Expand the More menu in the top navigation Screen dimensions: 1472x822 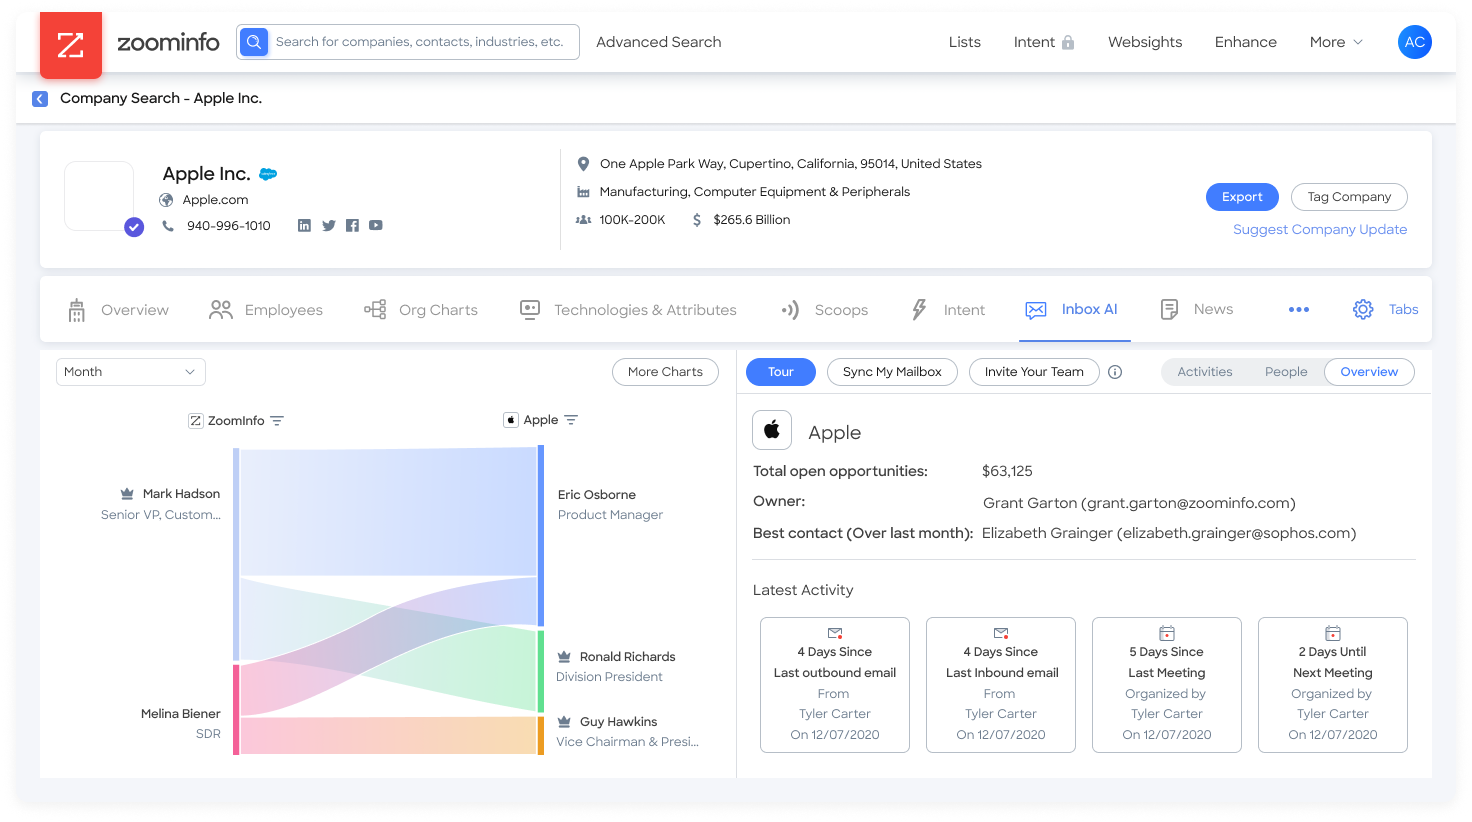tap(1336, 42)
